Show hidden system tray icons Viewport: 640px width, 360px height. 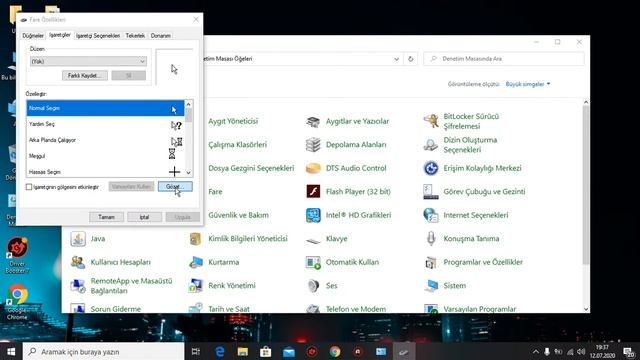coord(536,351)
